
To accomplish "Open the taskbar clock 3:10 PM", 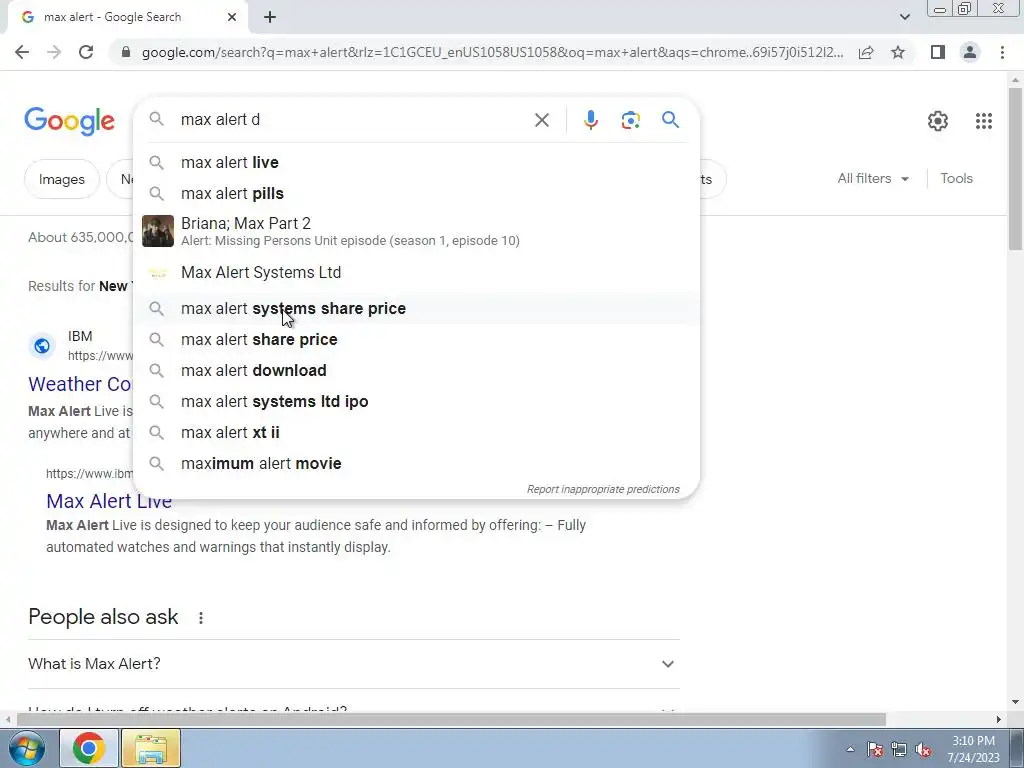I will point(973,749).
